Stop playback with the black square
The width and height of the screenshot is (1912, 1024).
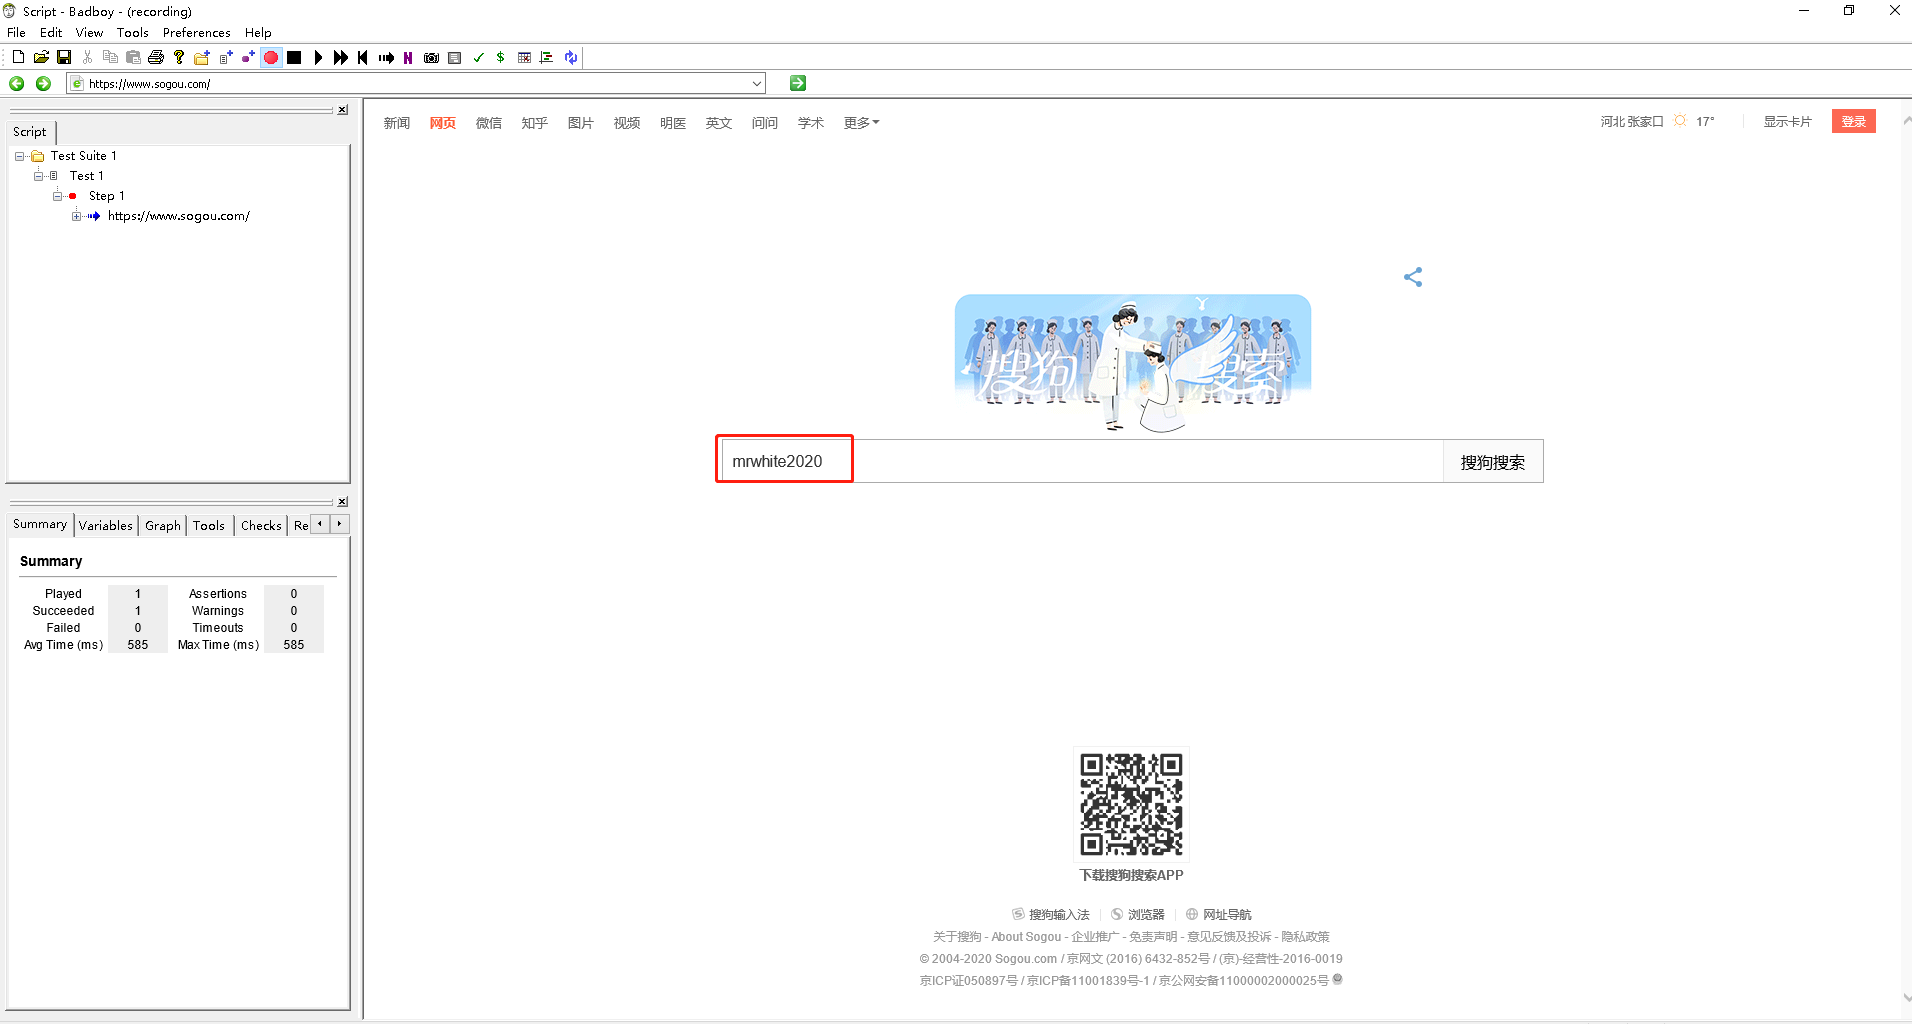pyautogui.click(x=294, y=57)
